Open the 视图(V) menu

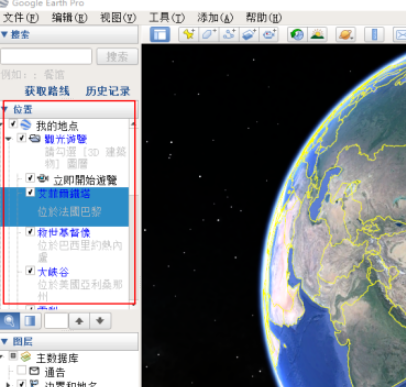tap(118, 17)
